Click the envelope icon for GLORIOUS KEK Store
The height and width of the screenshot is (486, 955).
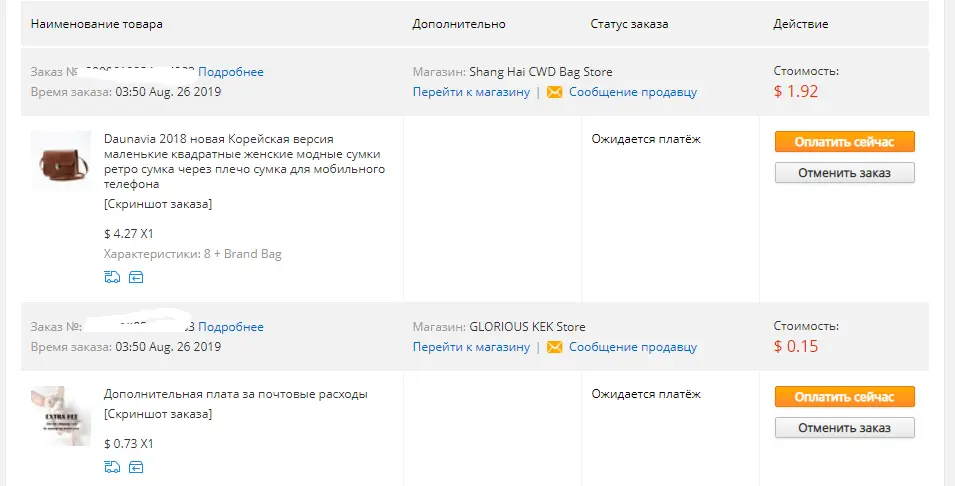tap(554, 347)
